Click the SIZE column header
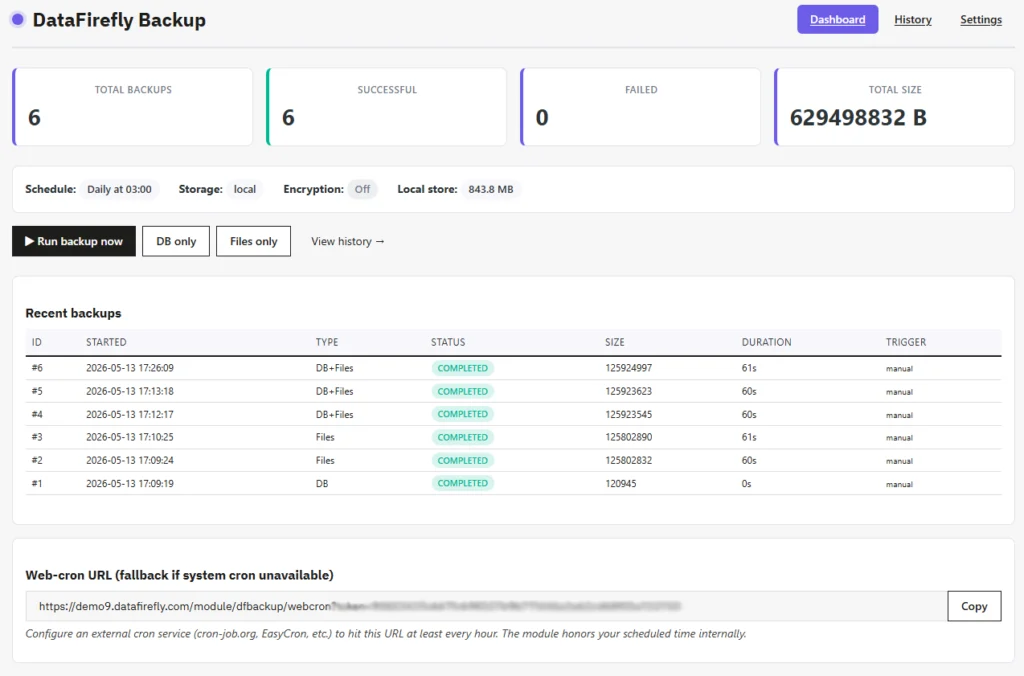 (615, 342)
